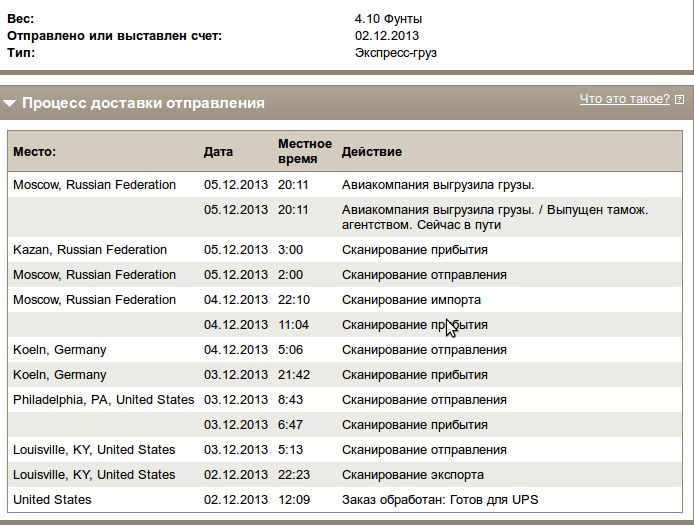
Task: Select the 12:09 time in United States row
Action: click(x=294, y=500)
